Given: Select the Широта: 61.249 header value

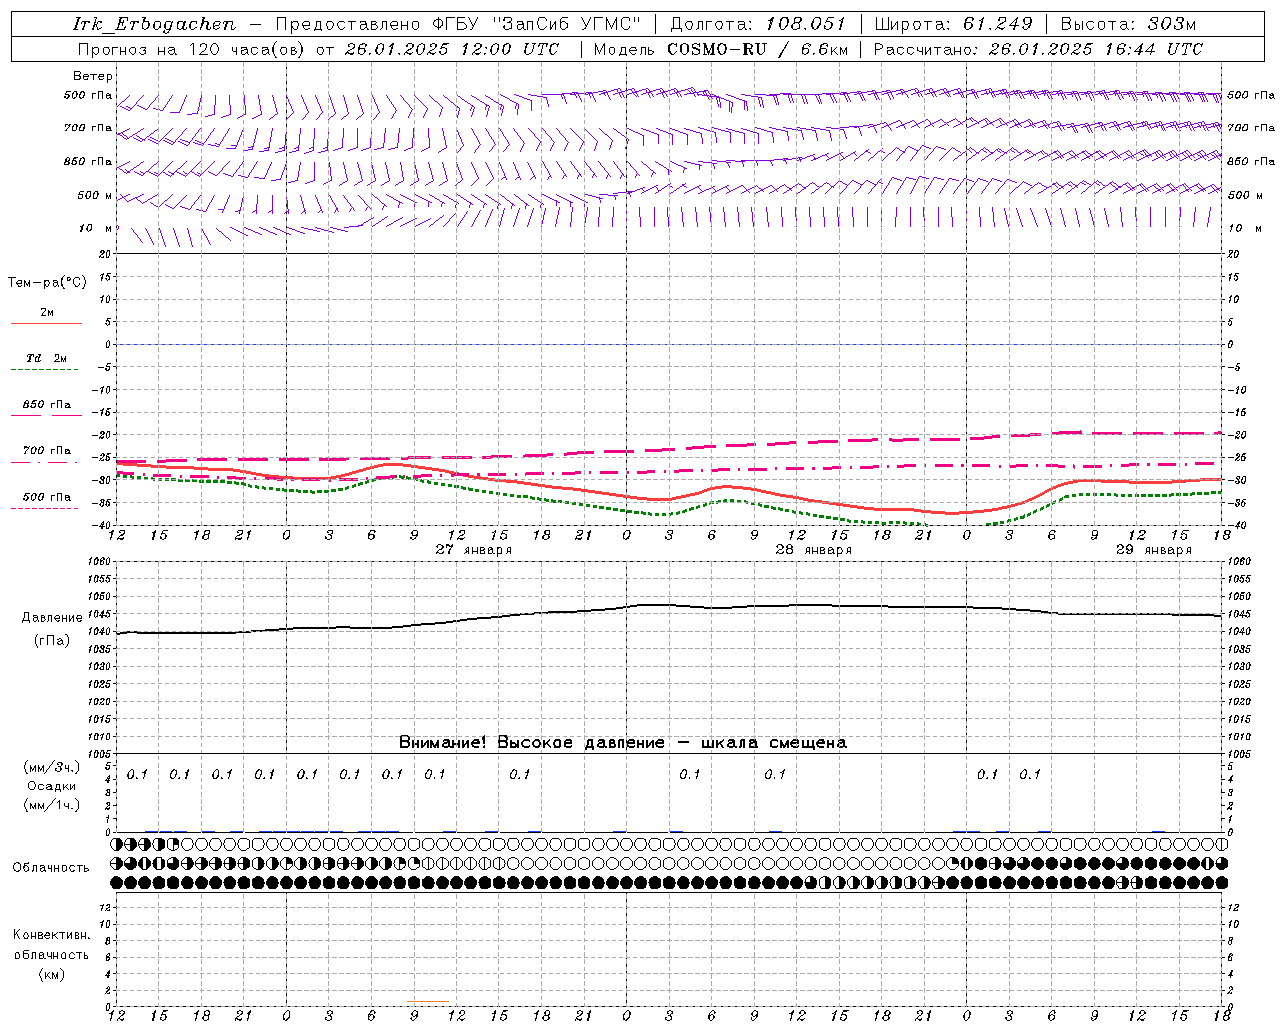Looking at the screenshot, I should [954, 24].
